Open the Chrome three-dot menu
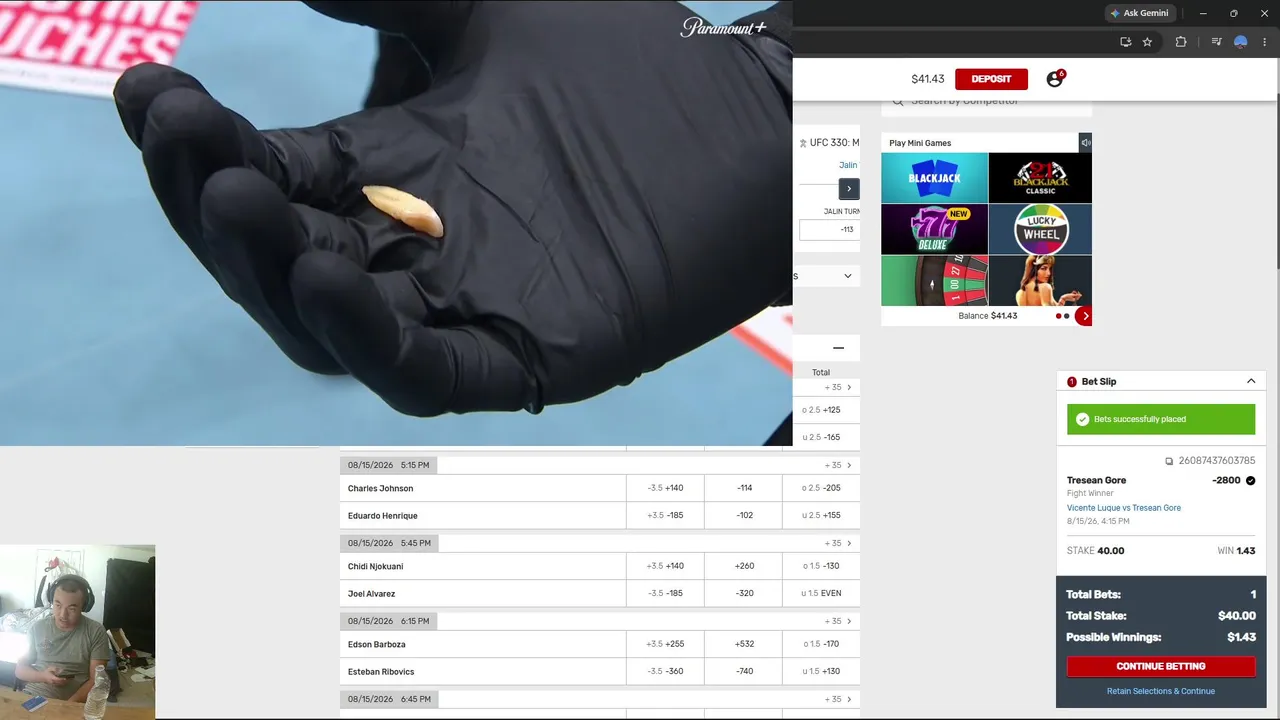The image size is (1280, 720). tap(1265, 42)
